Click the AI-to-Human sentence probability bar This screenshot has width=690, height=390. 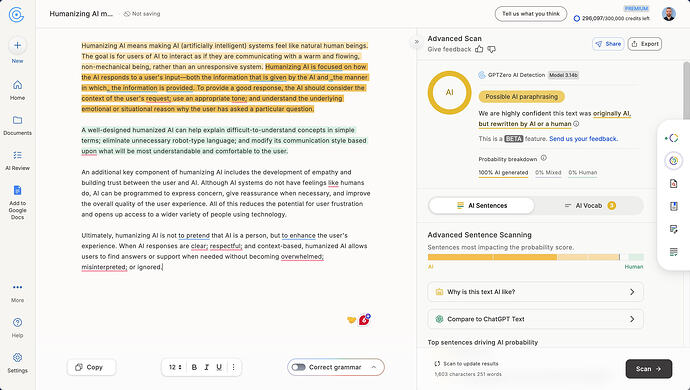point(536,257)
